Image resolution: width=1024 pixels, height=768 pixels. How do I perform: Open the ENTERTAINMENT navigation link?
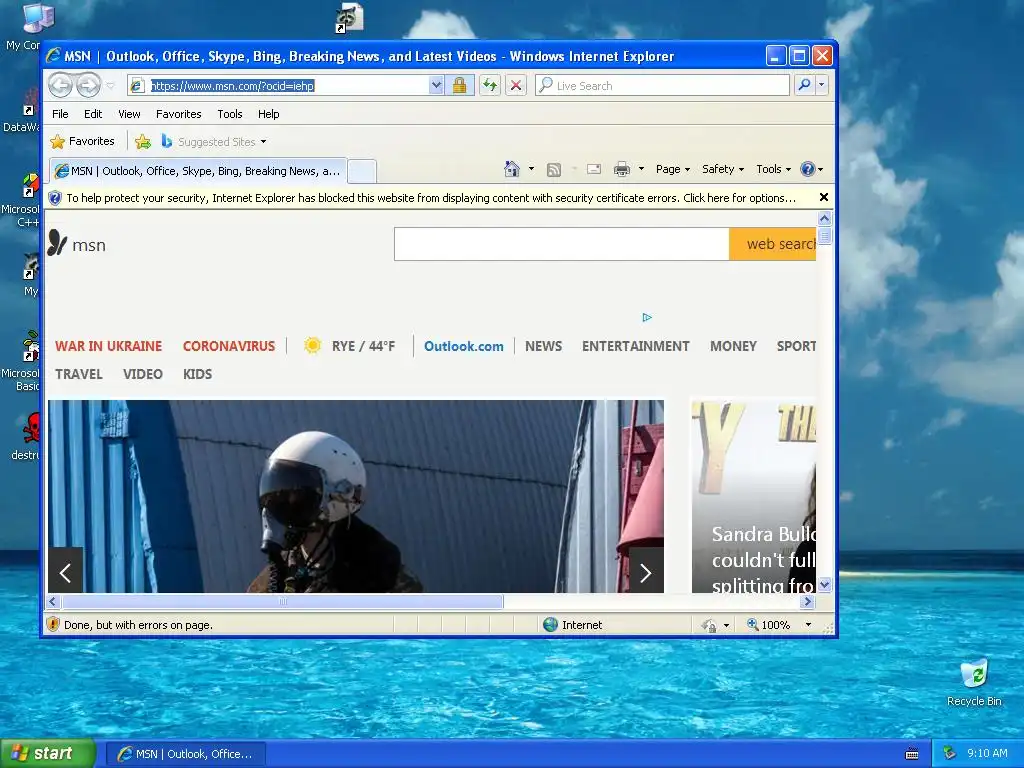tap(635, 346)
